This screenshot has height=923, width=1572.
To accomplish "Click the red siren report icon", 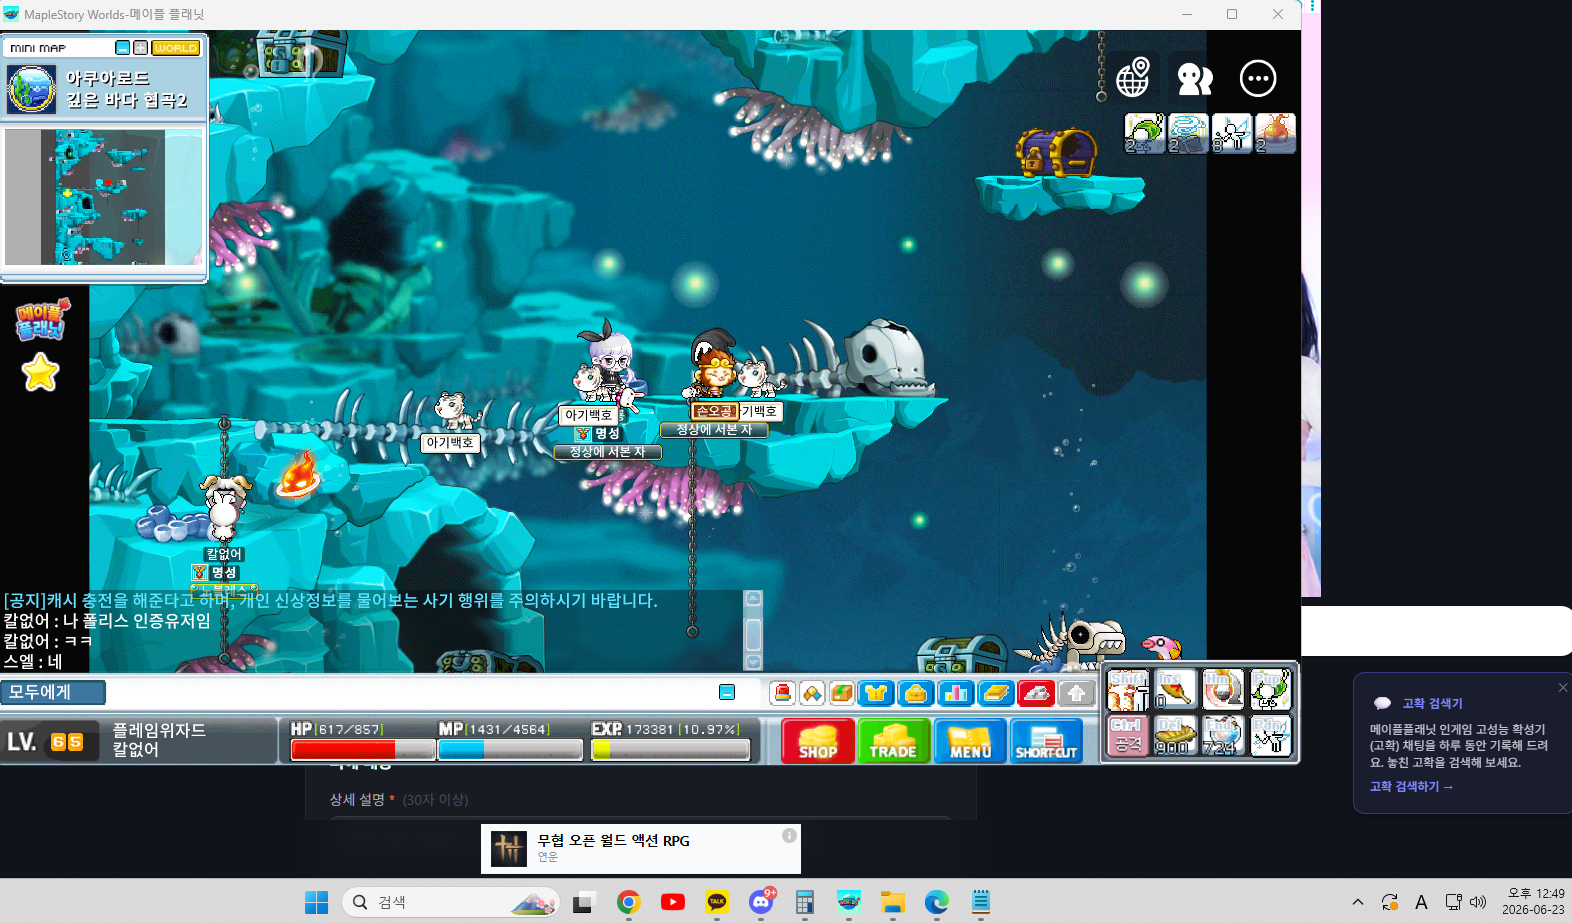I will pyautogui.click(x=783, y=692).
